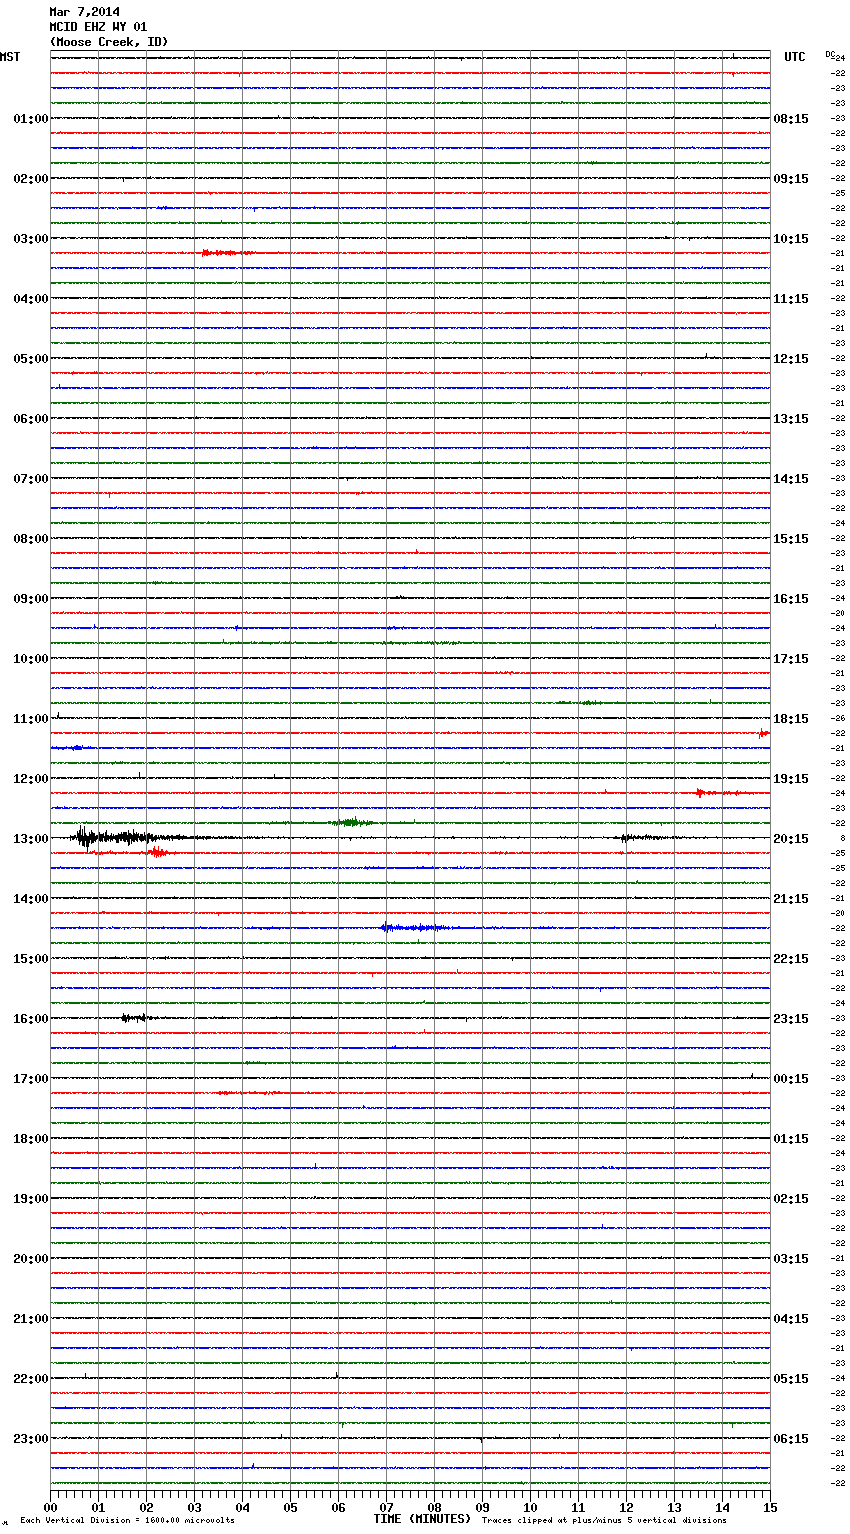The width and height of the screenshot is (850, 1534).
Task: Select the 00:15 UTC row label
Action: point(791,1079)
